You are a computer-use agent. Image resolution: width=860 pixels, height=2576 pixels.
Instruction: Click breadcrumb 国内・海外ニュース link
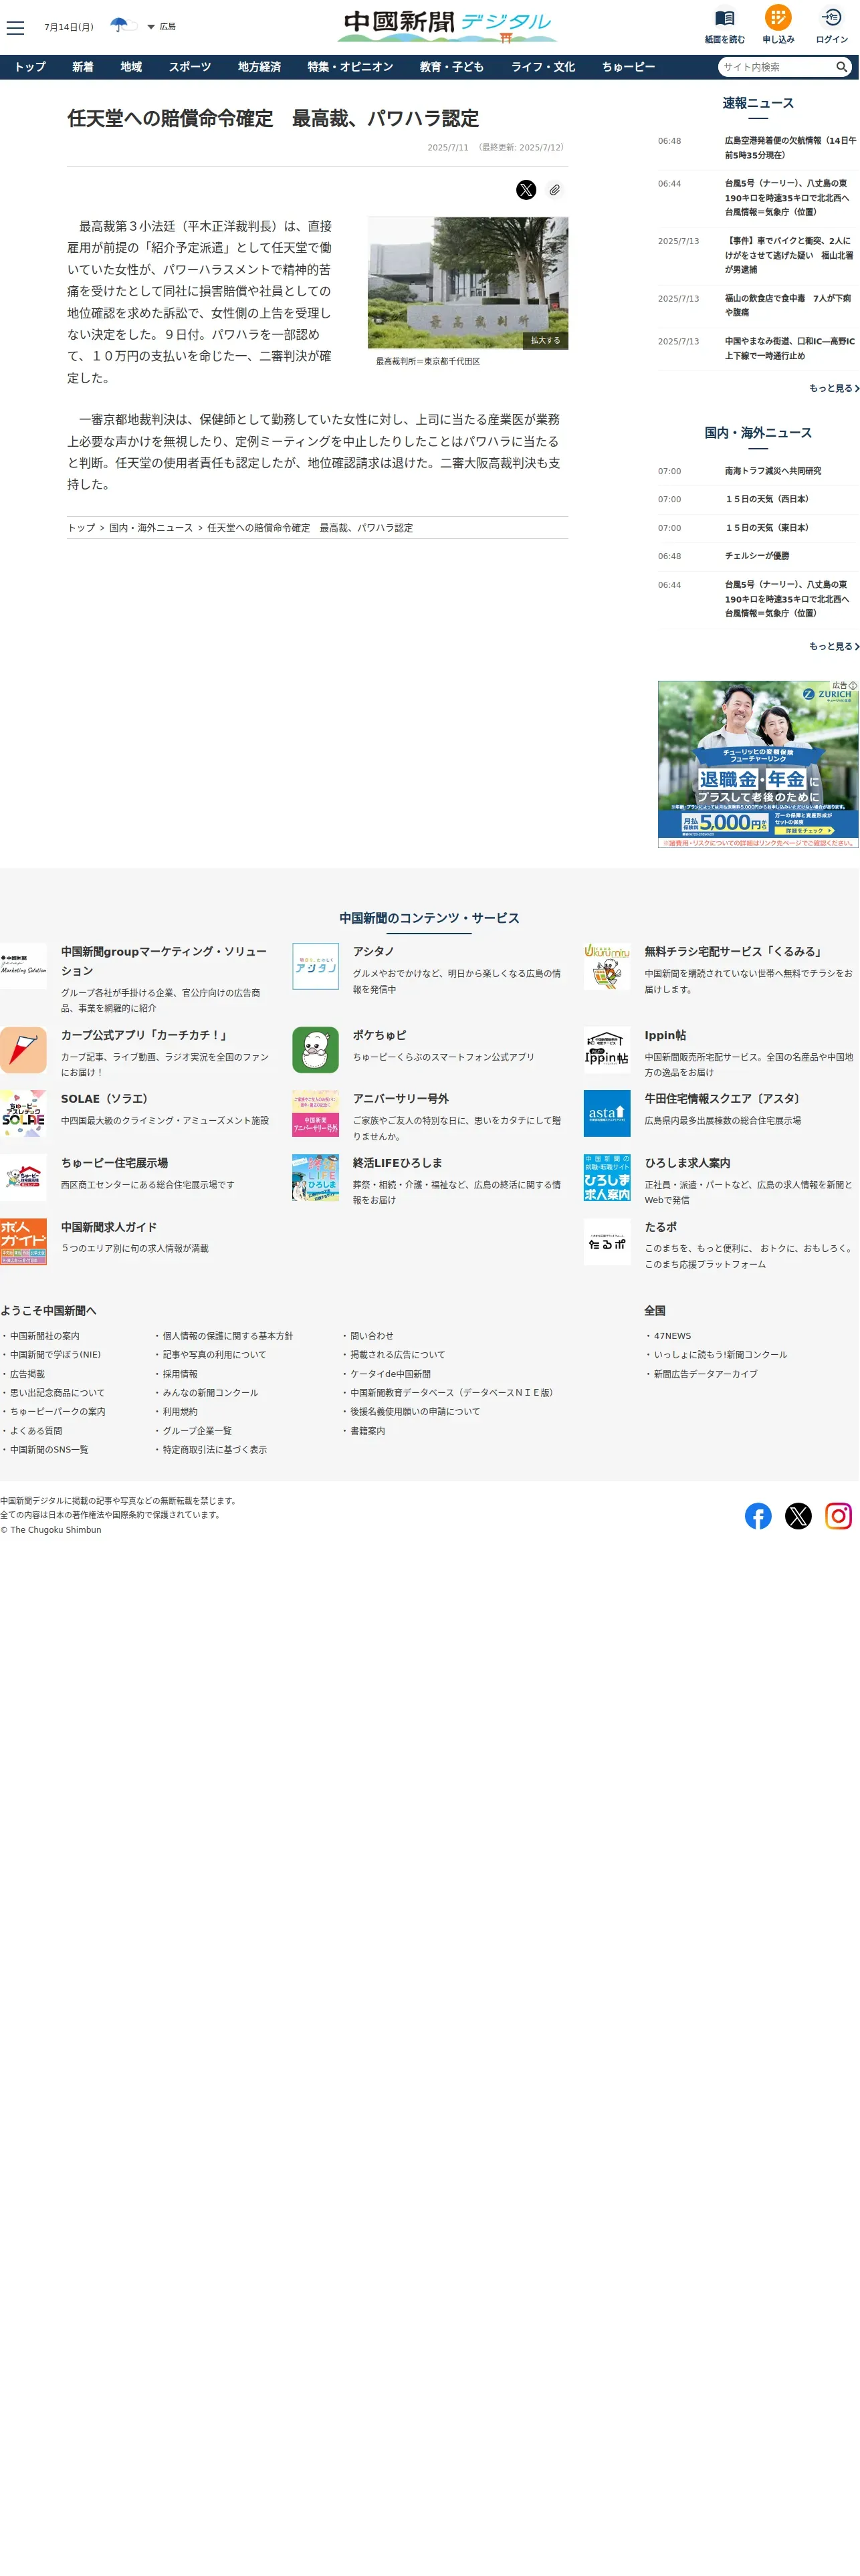(151, 528)
